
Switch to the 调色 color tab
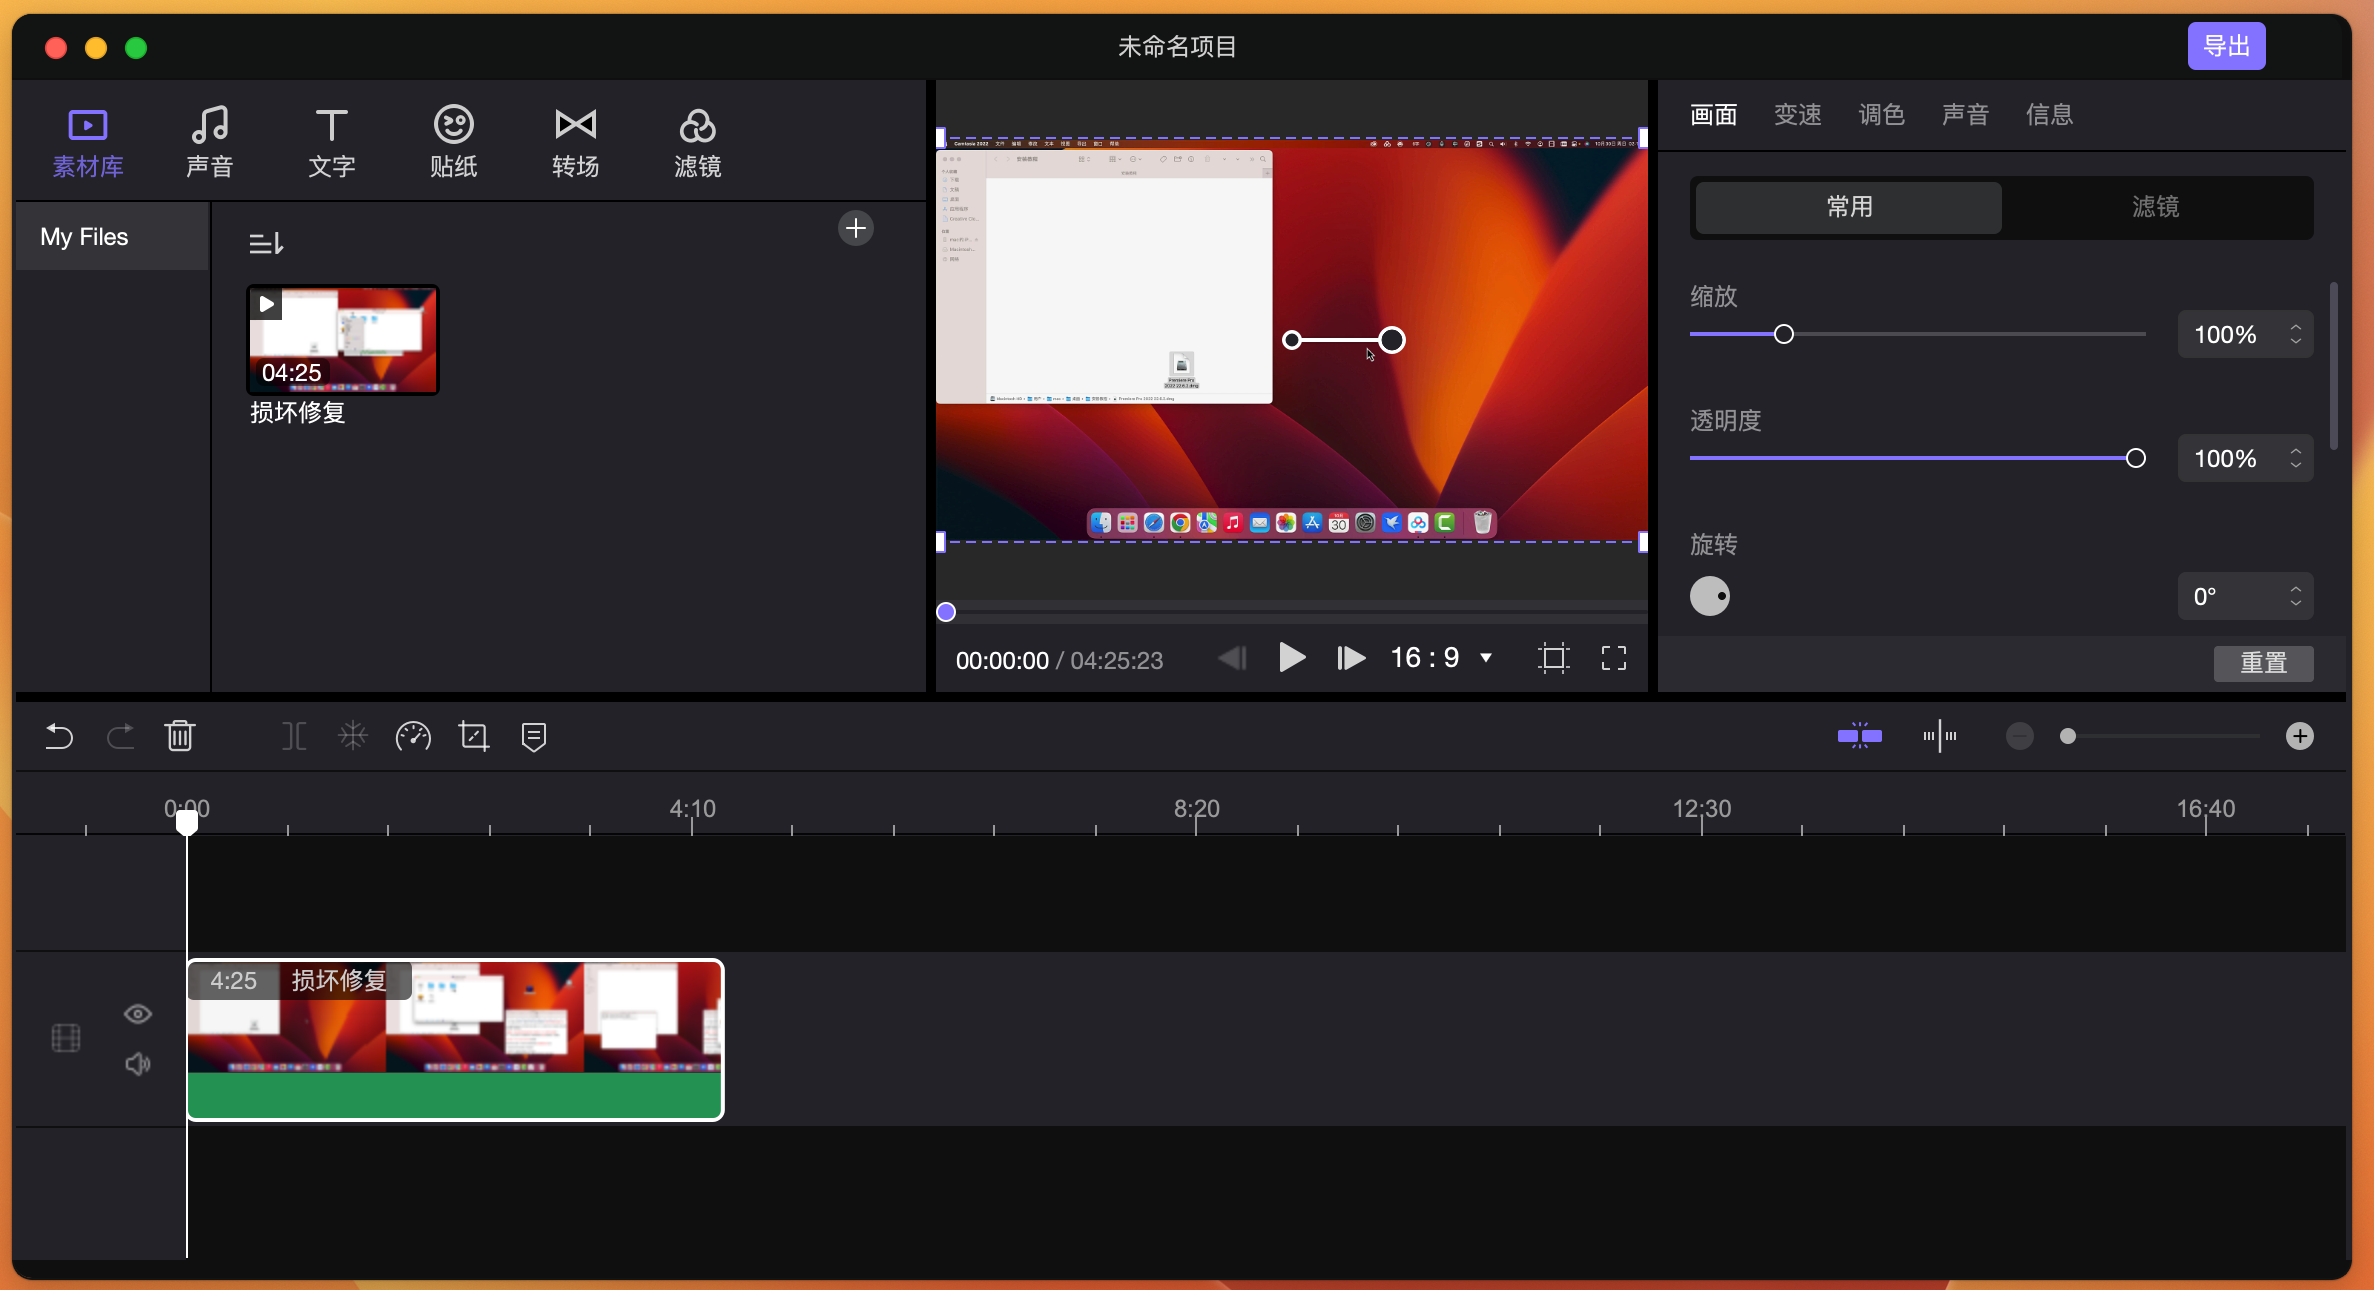pos(1881,115)
